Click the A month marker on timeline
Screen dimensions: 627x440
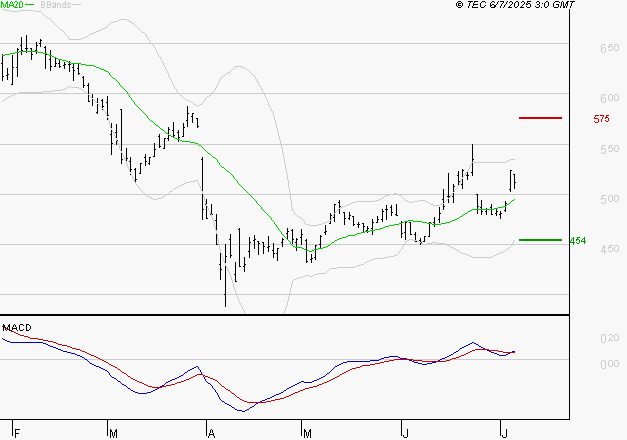pos(212,434)
